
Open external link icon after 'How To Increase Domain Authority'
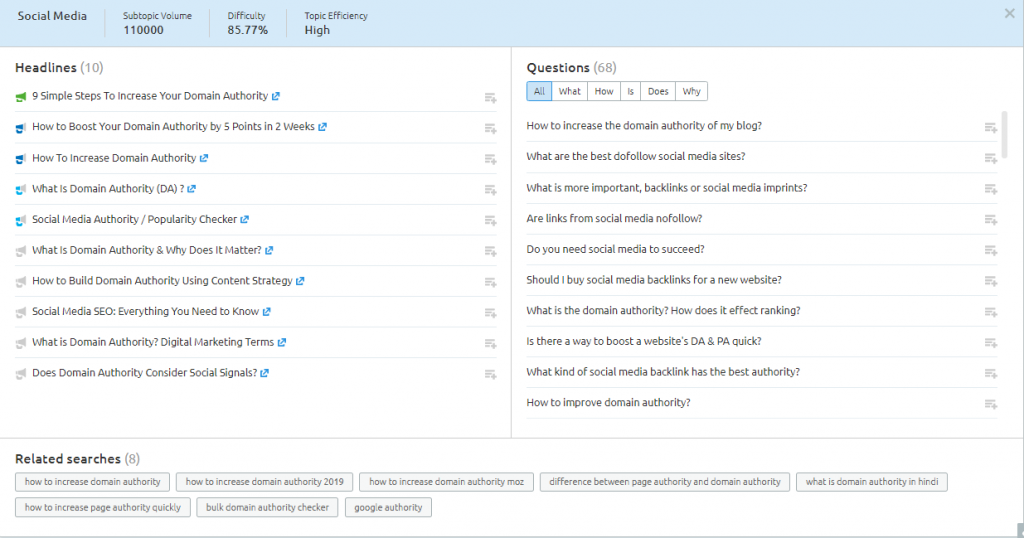click(204, 158)
